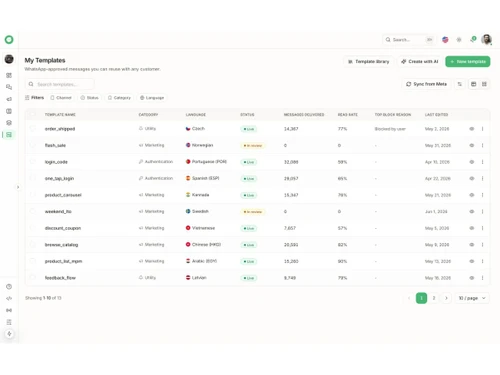The width and height of the screenshot is (500, 375).
Task: Open the Channel filter dropdown
Action: (x=61, y=98)
